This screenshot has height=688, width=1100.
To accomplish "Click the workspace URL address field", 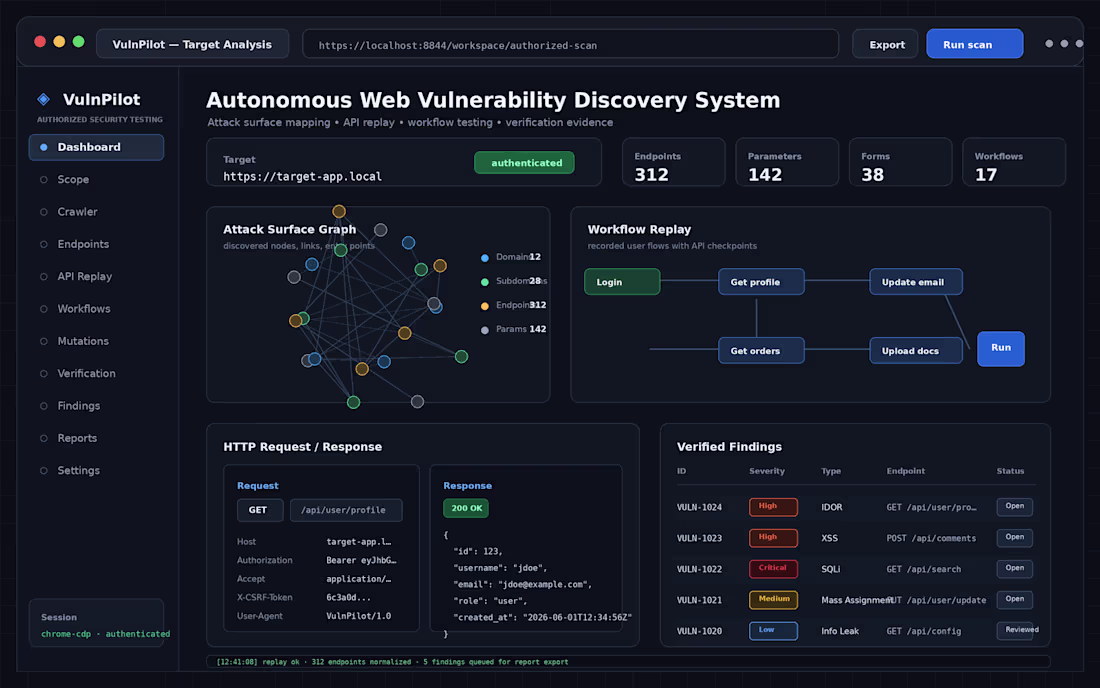I will [570, 44].
